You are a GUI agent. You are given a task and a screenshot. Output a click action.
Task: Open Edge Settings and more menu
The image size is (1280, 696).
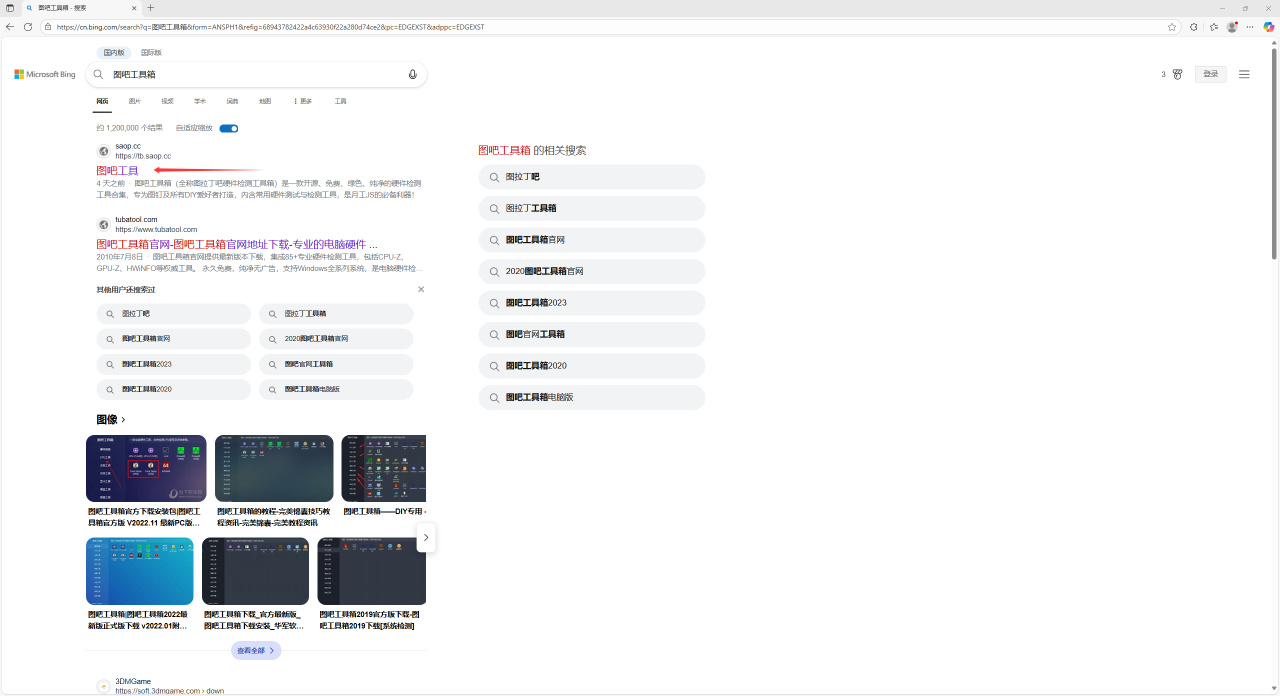pos(1251,27)
